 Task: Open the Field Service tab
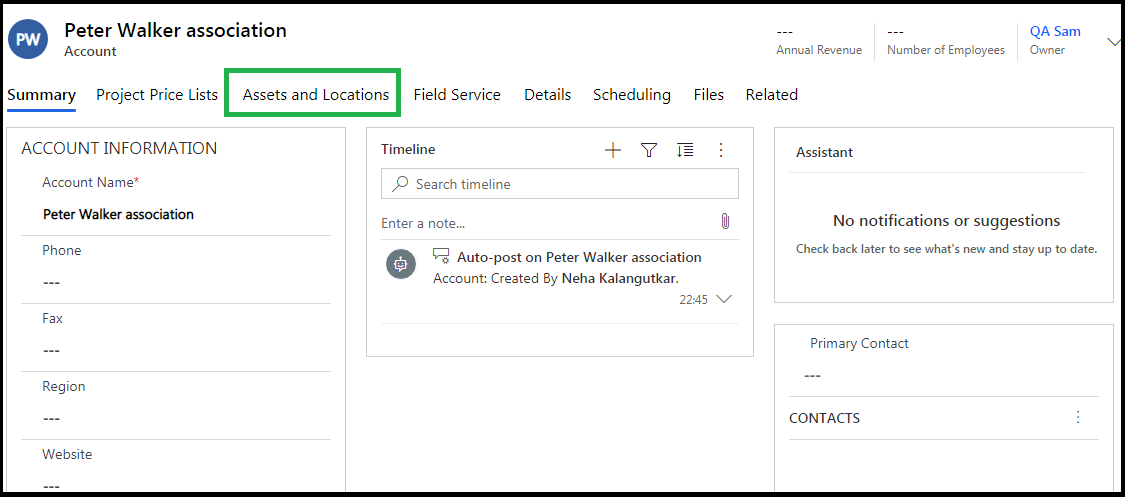coord(457,95)
